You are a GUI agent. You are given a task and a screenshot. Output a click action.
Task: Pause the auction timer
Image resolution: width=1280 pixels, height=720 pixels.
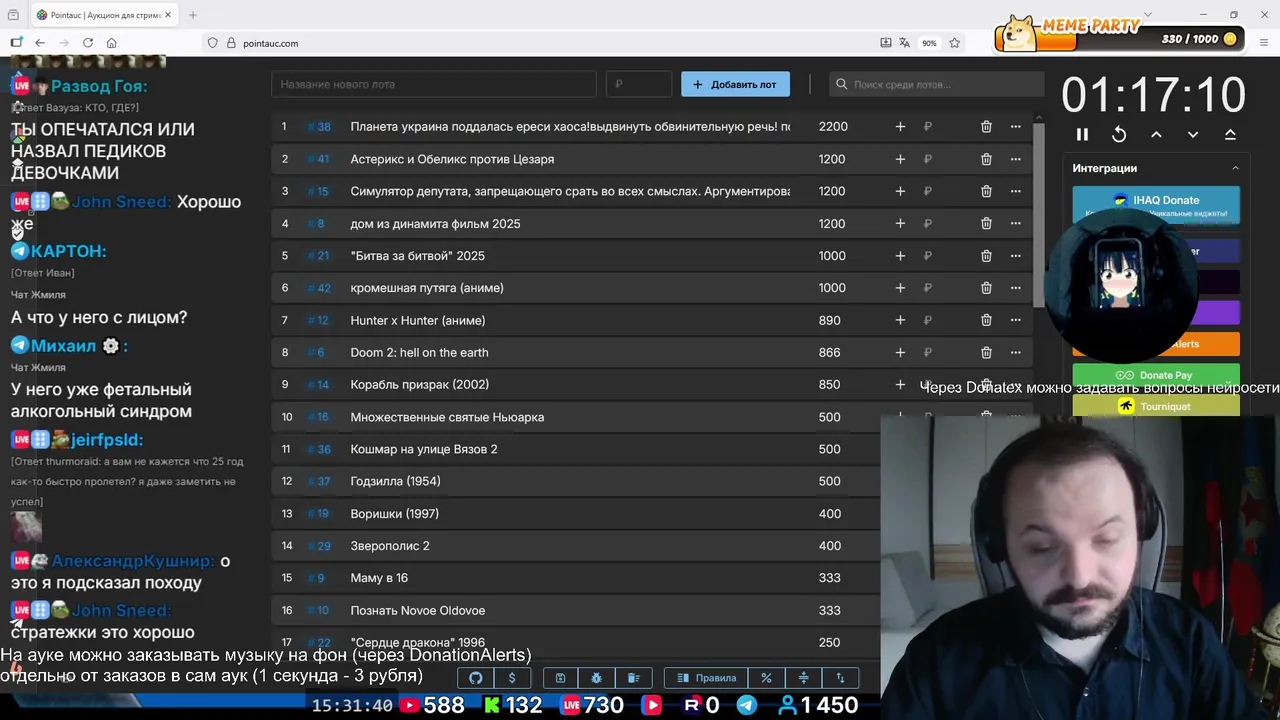[x=1082, y=134]
